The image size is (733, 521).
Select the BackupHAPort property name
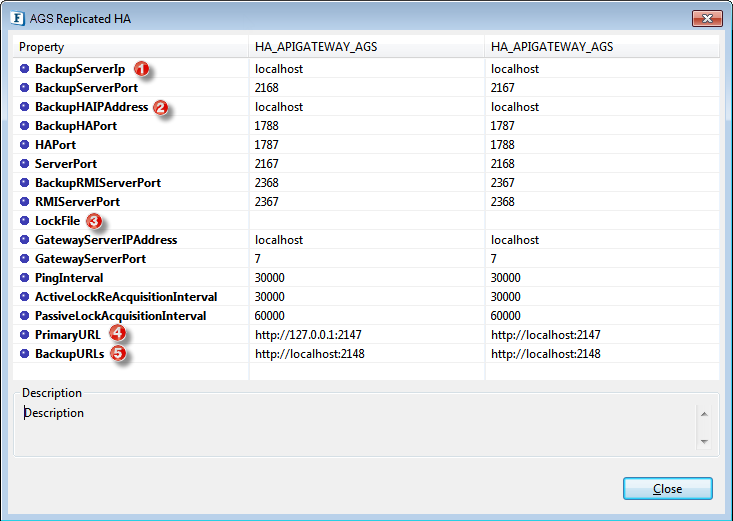76,126
